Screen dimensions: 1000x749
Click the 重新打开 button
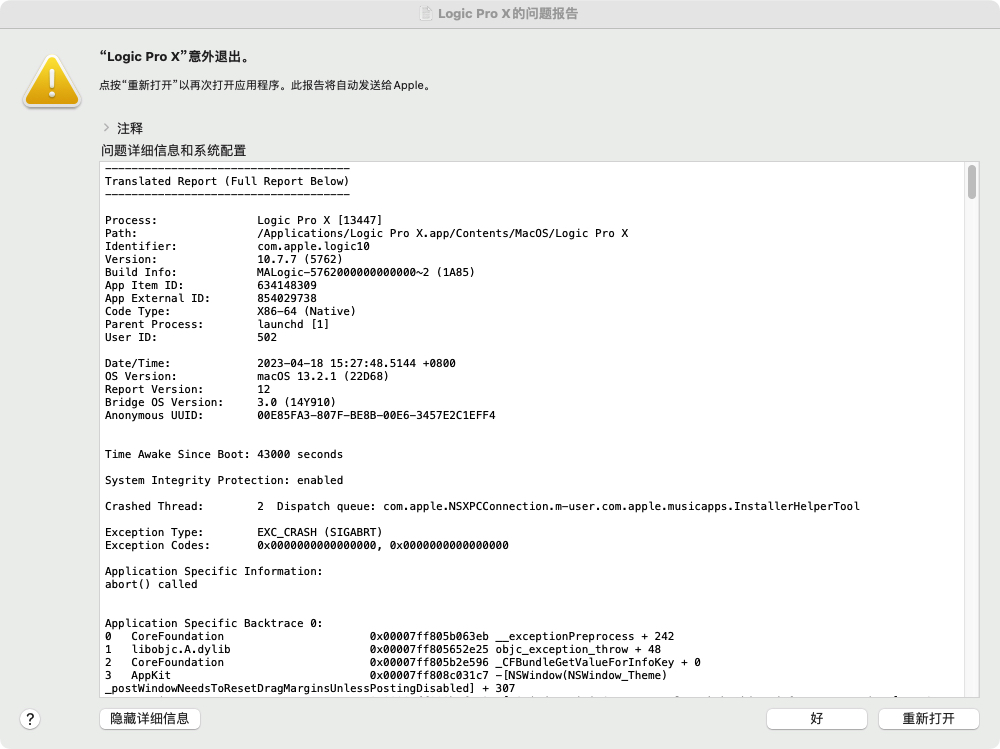[928, 718]
